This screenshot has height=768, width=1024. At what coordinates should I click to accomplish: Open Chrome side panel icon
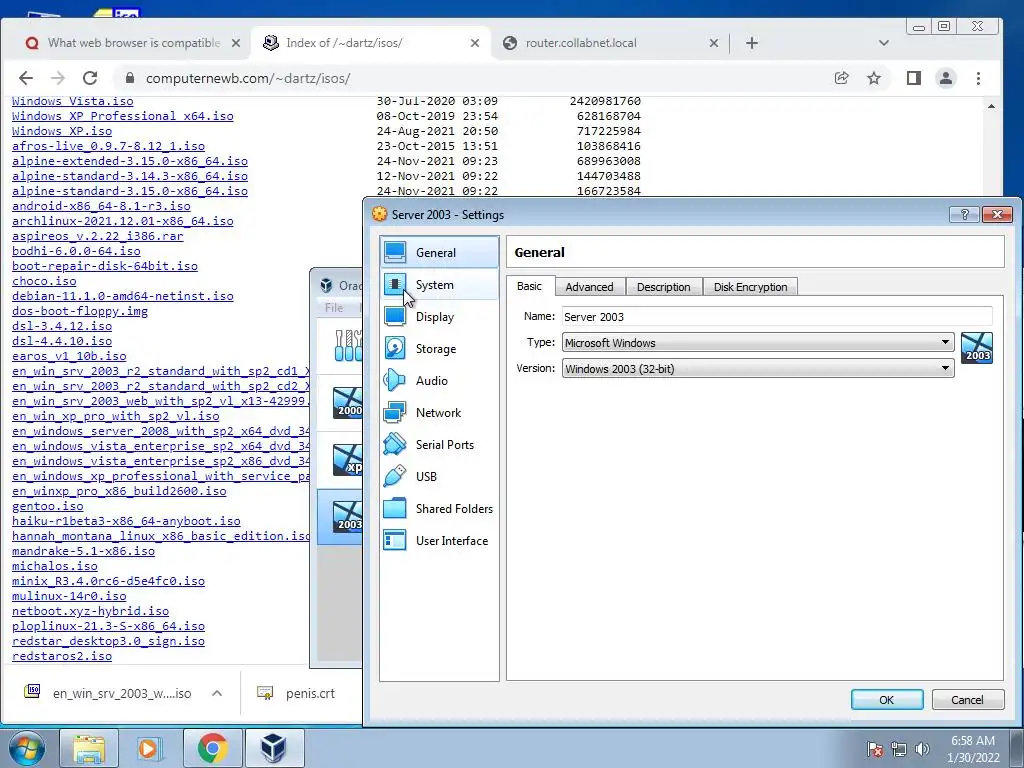pyautogui.click(x=914, y=78)
